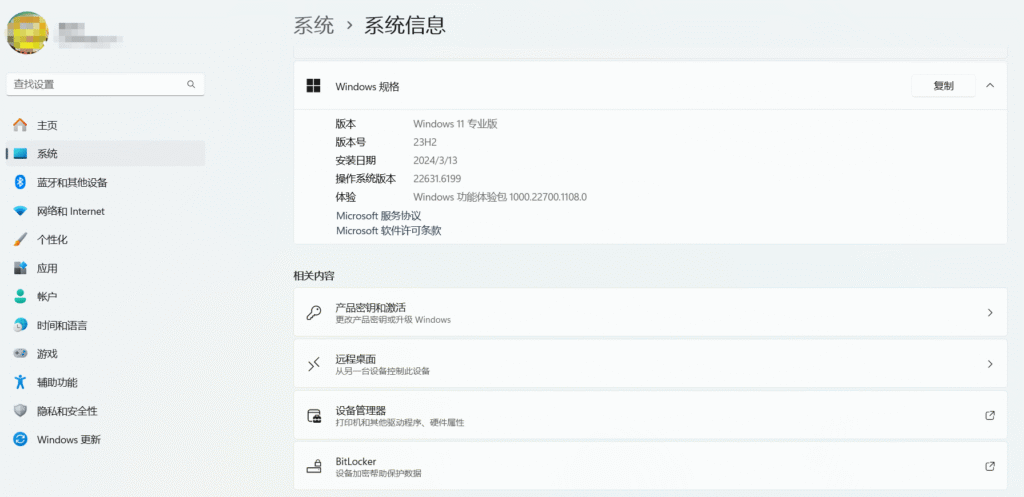Screen dimensions: 1024x497
Task: Click OS build value 22631.6199
Action: pos(437,178)
